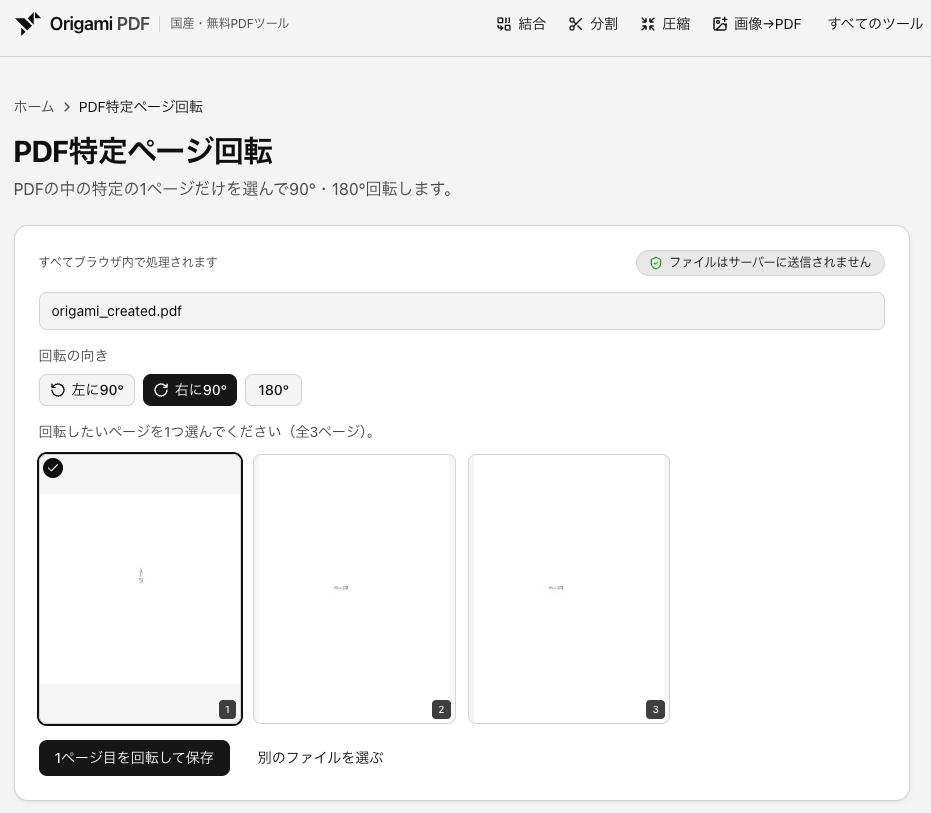
Task: Click すべてブラウザ内で処理されます text
Action: click(x=128, y=262)
